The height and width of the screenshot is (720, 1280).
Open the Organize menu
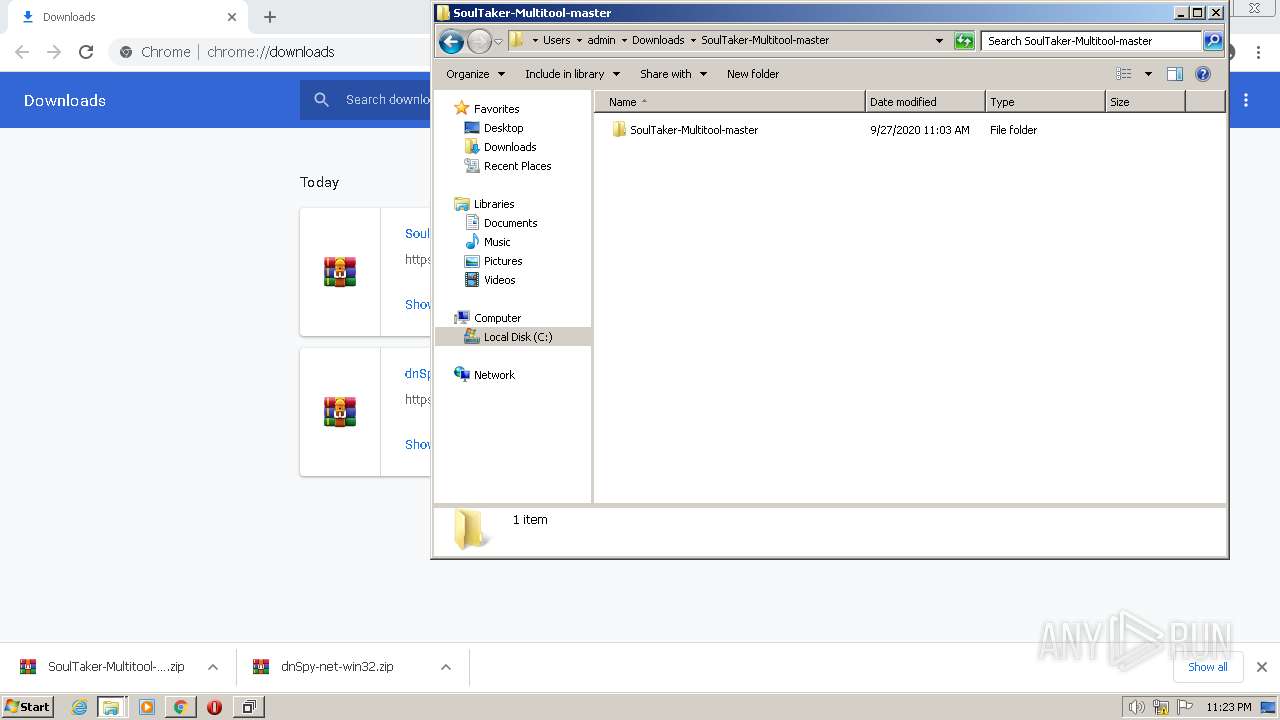click(476, 74)
